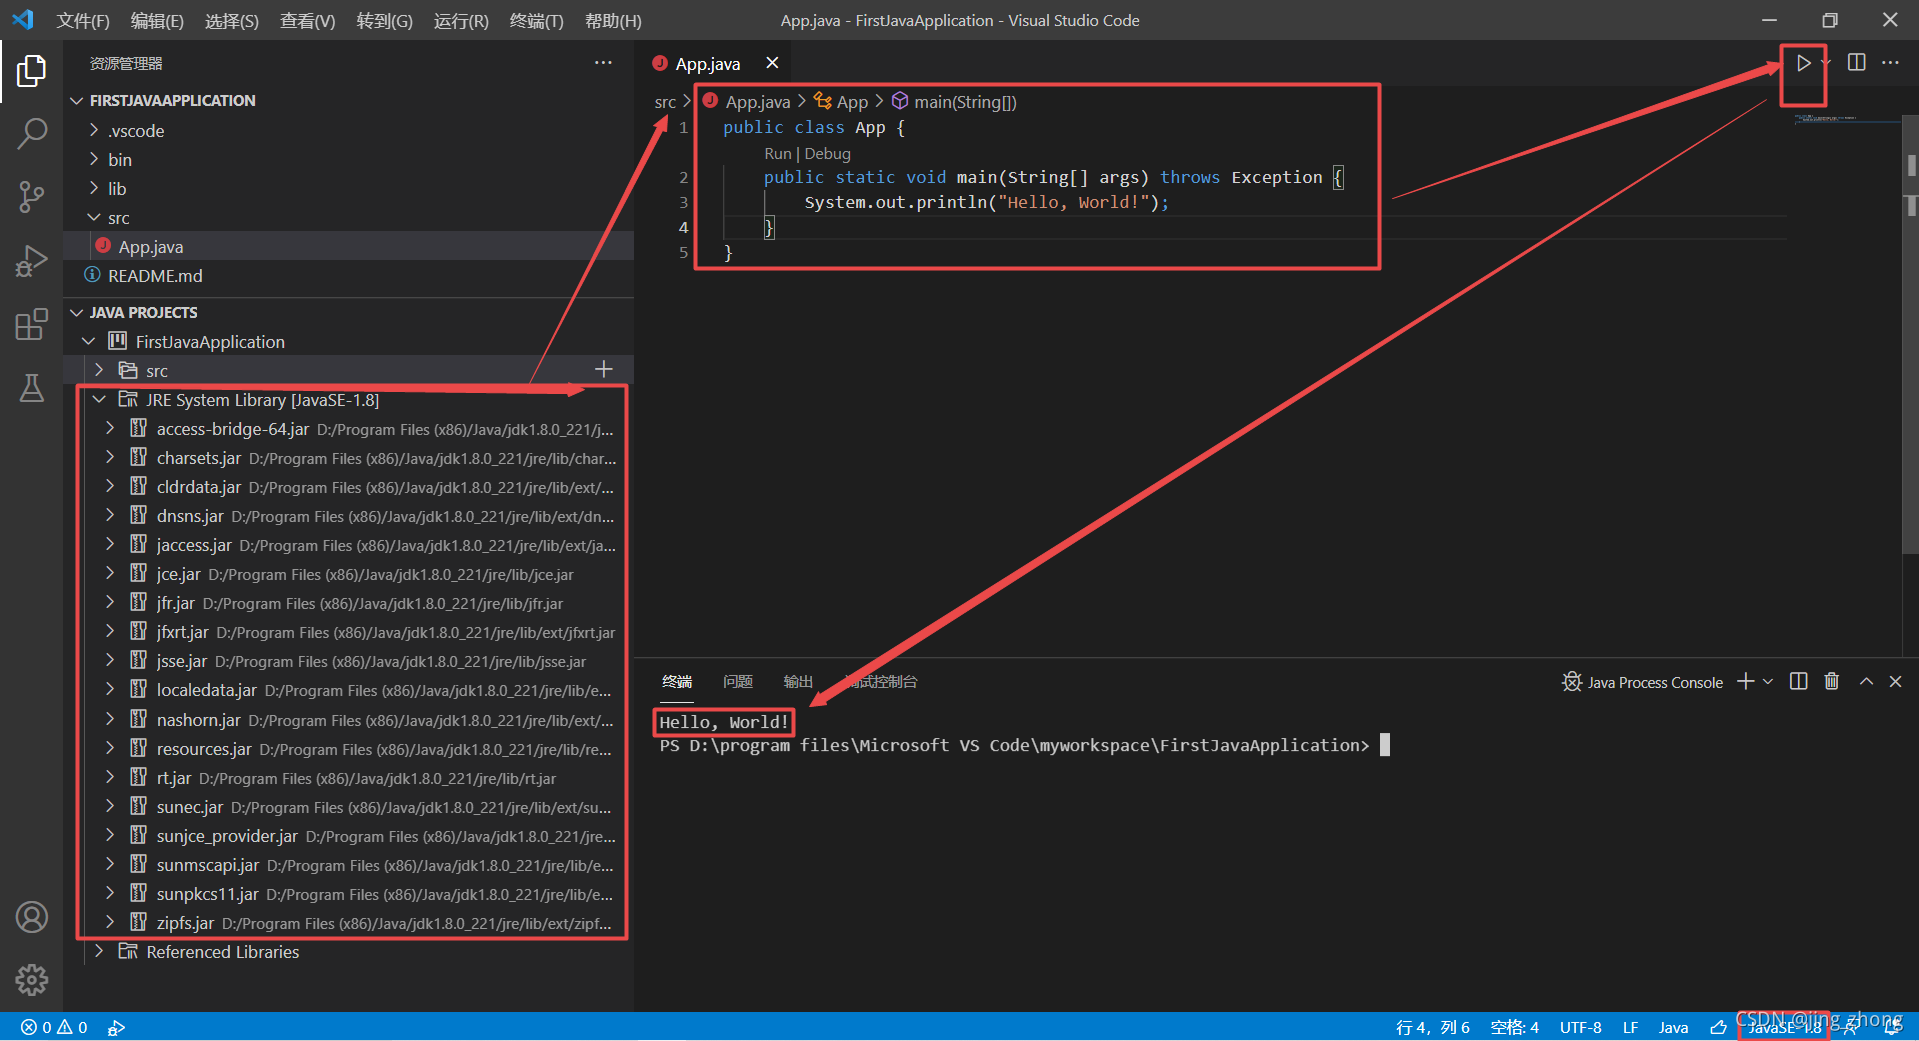Open the Manage gear icon

coord(31,980)
